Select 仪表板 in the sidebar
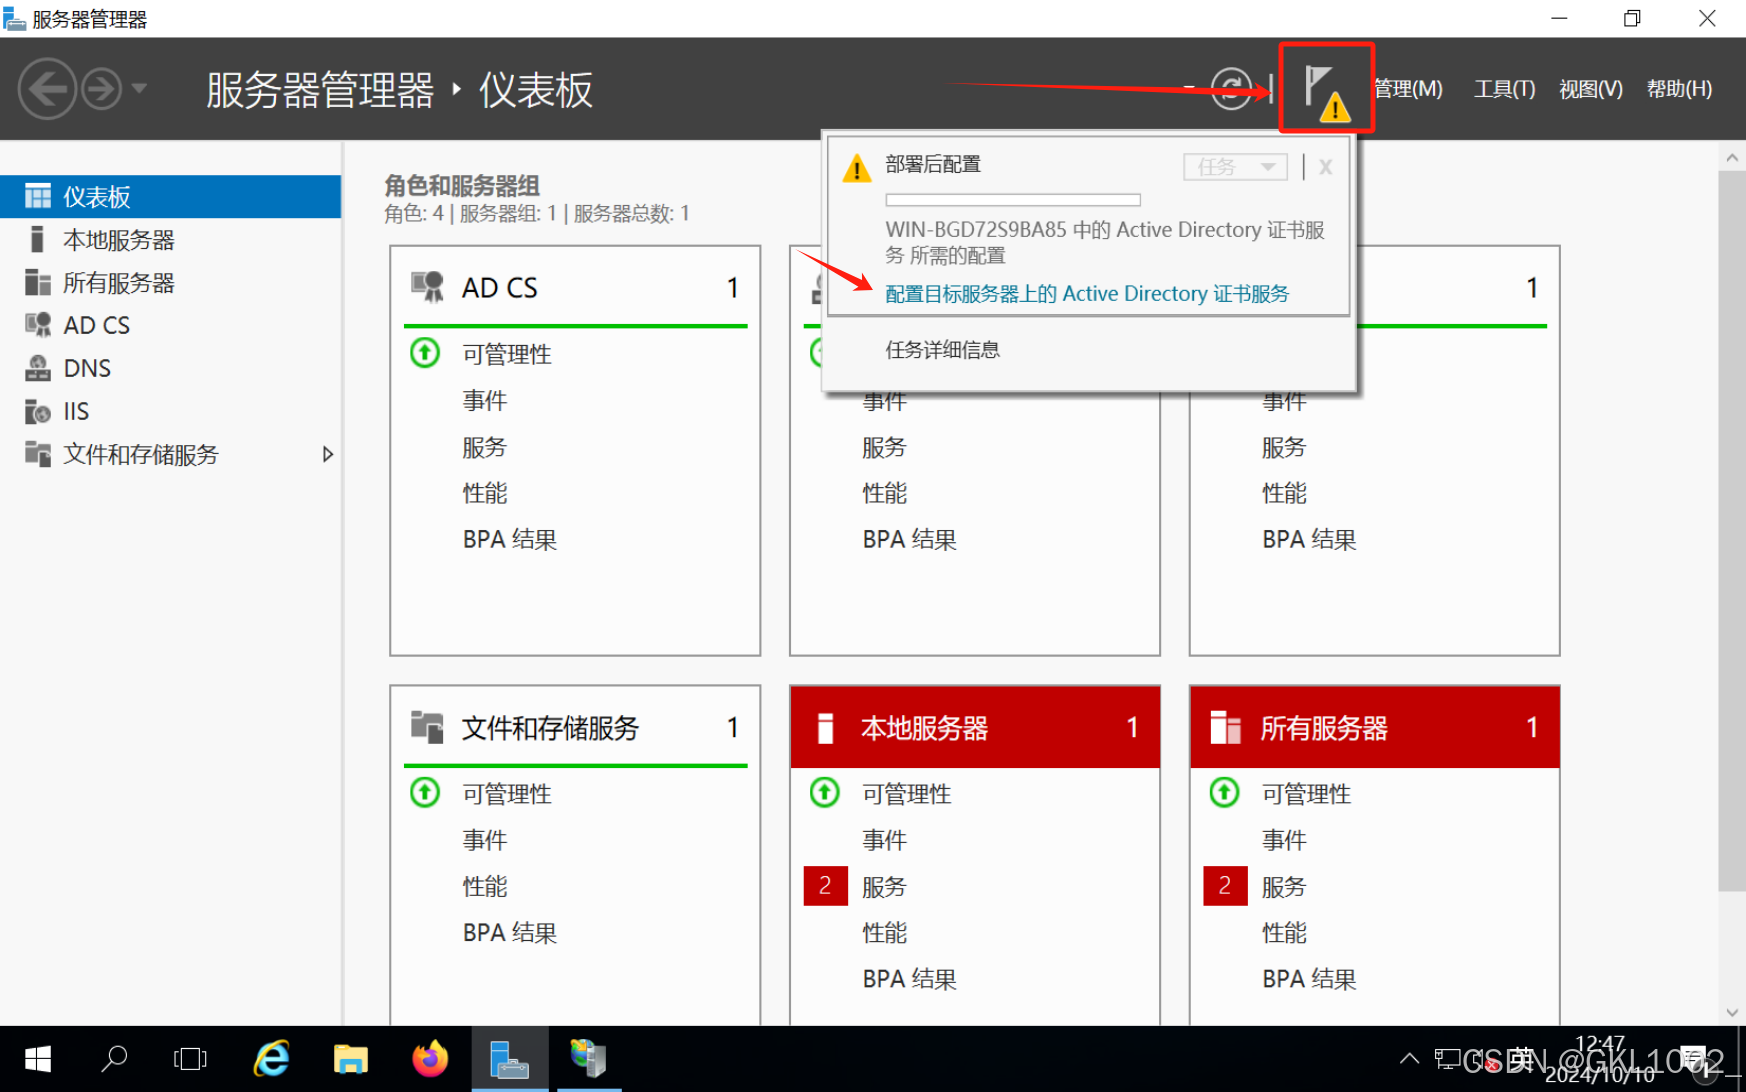This screenshot has height=1092, width=1746. coord(170,196)
